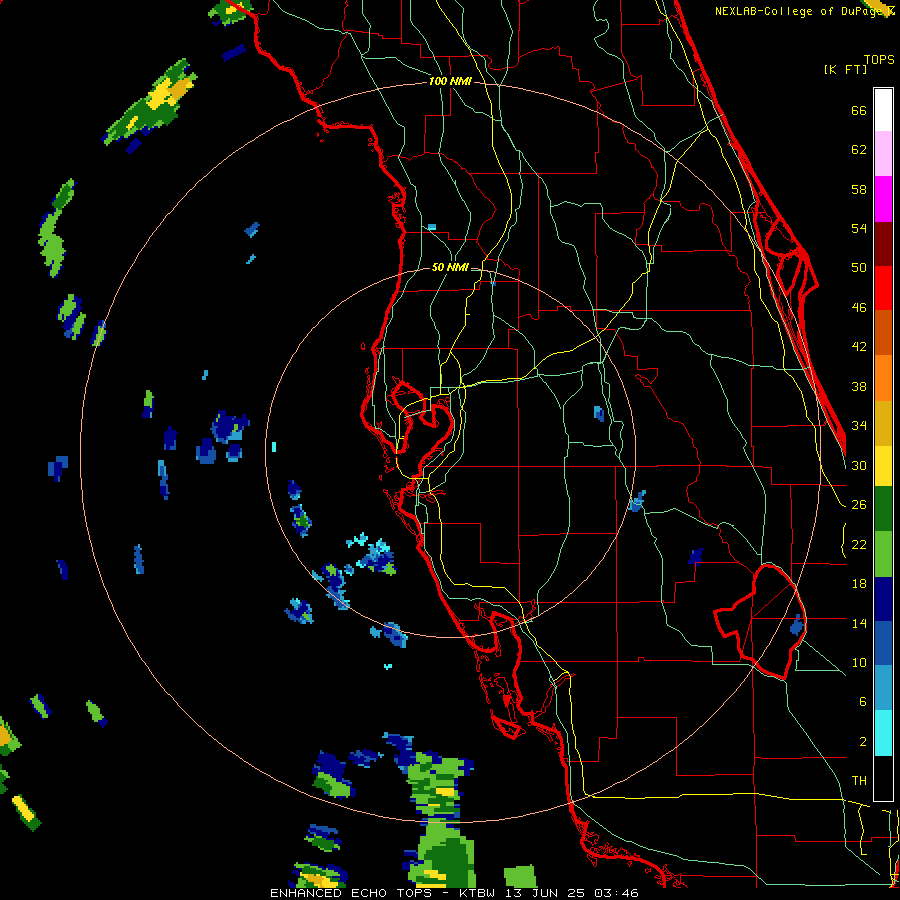Select the bright red swatch in the scale
Image resolution: width=900 pixels, height=900 pixels.
pyautogui.click(x=883, y=288)
